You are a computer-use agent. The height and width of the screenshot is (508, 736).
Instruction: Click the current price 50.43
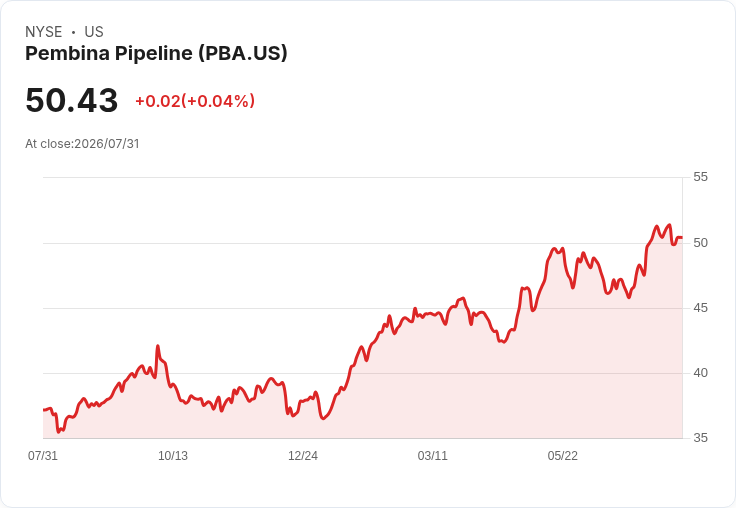click(x=71, y=100)
